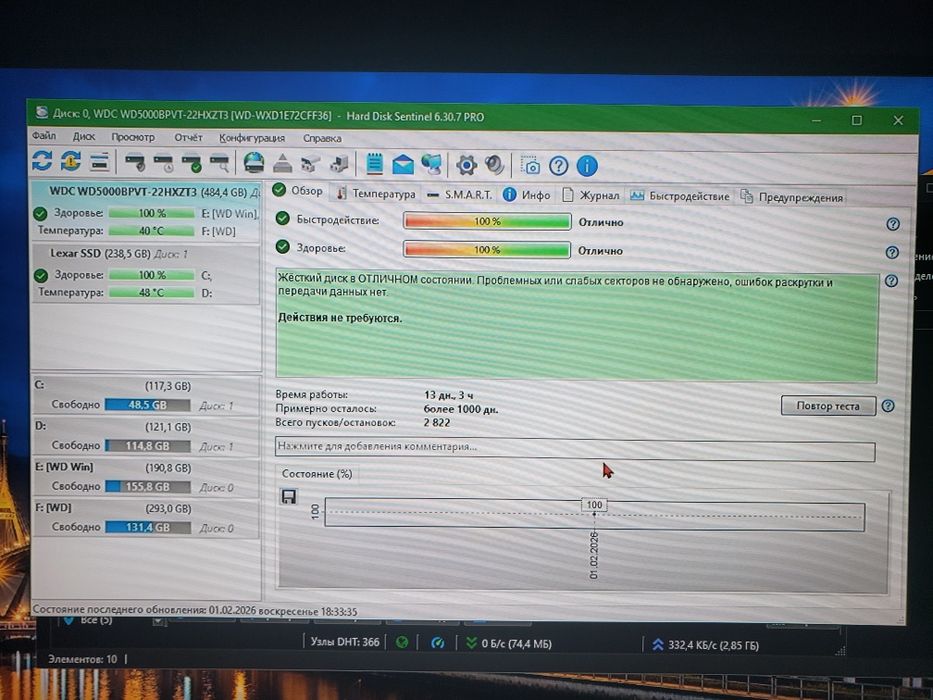Screen dimensions: 933x700
Task: Click the 100 data point marker on graph
Action: (594, 505)
